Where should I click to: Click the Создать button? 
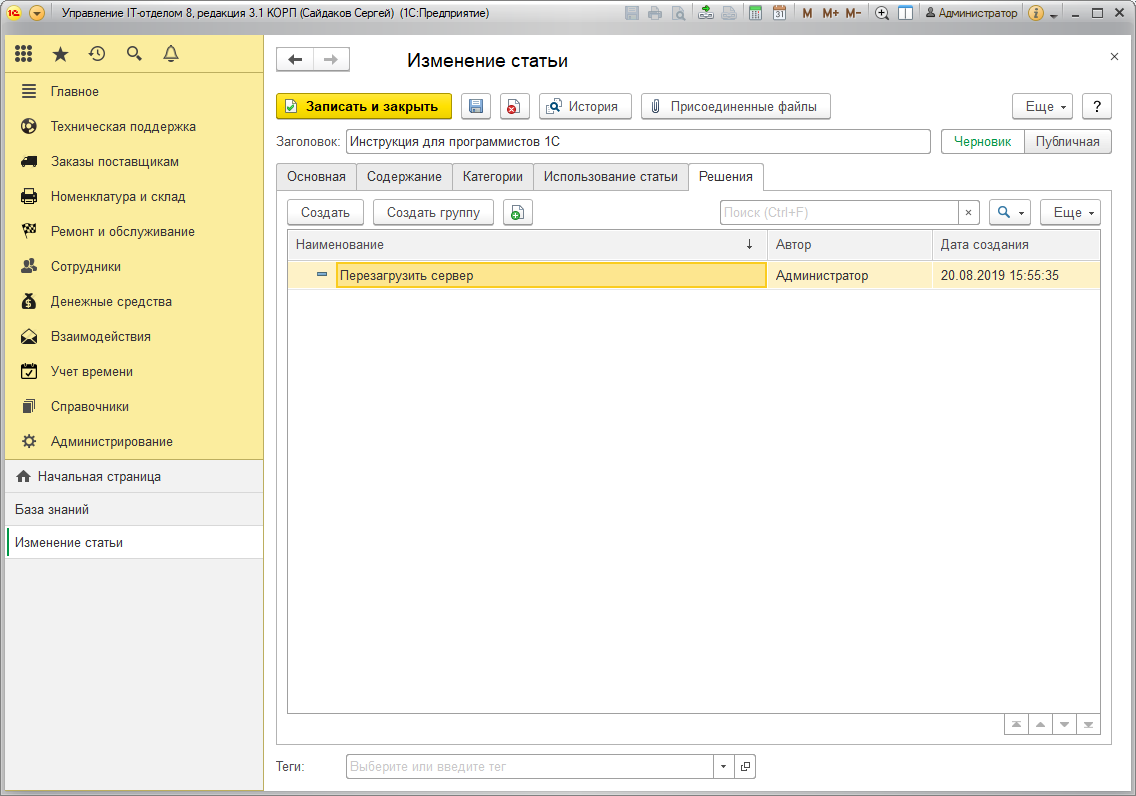[325, 212]
